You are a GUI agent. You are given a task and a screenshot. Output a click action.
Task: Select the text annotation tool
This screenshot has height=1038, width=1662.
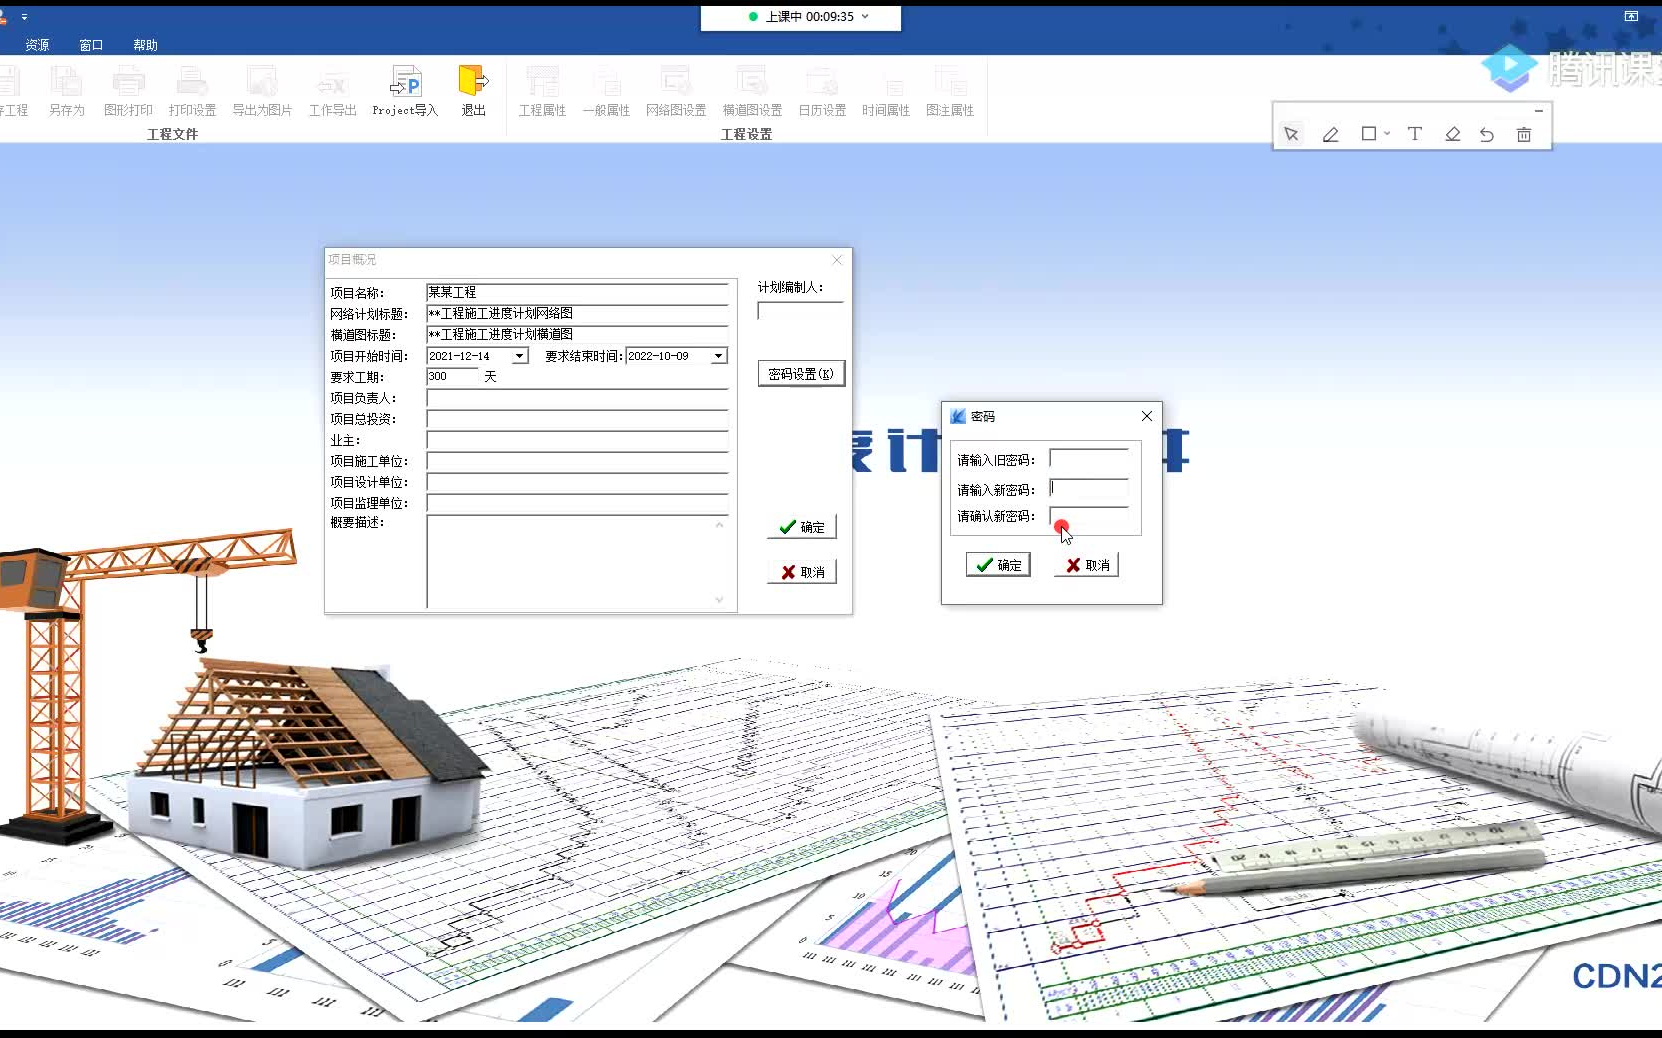1414,133
